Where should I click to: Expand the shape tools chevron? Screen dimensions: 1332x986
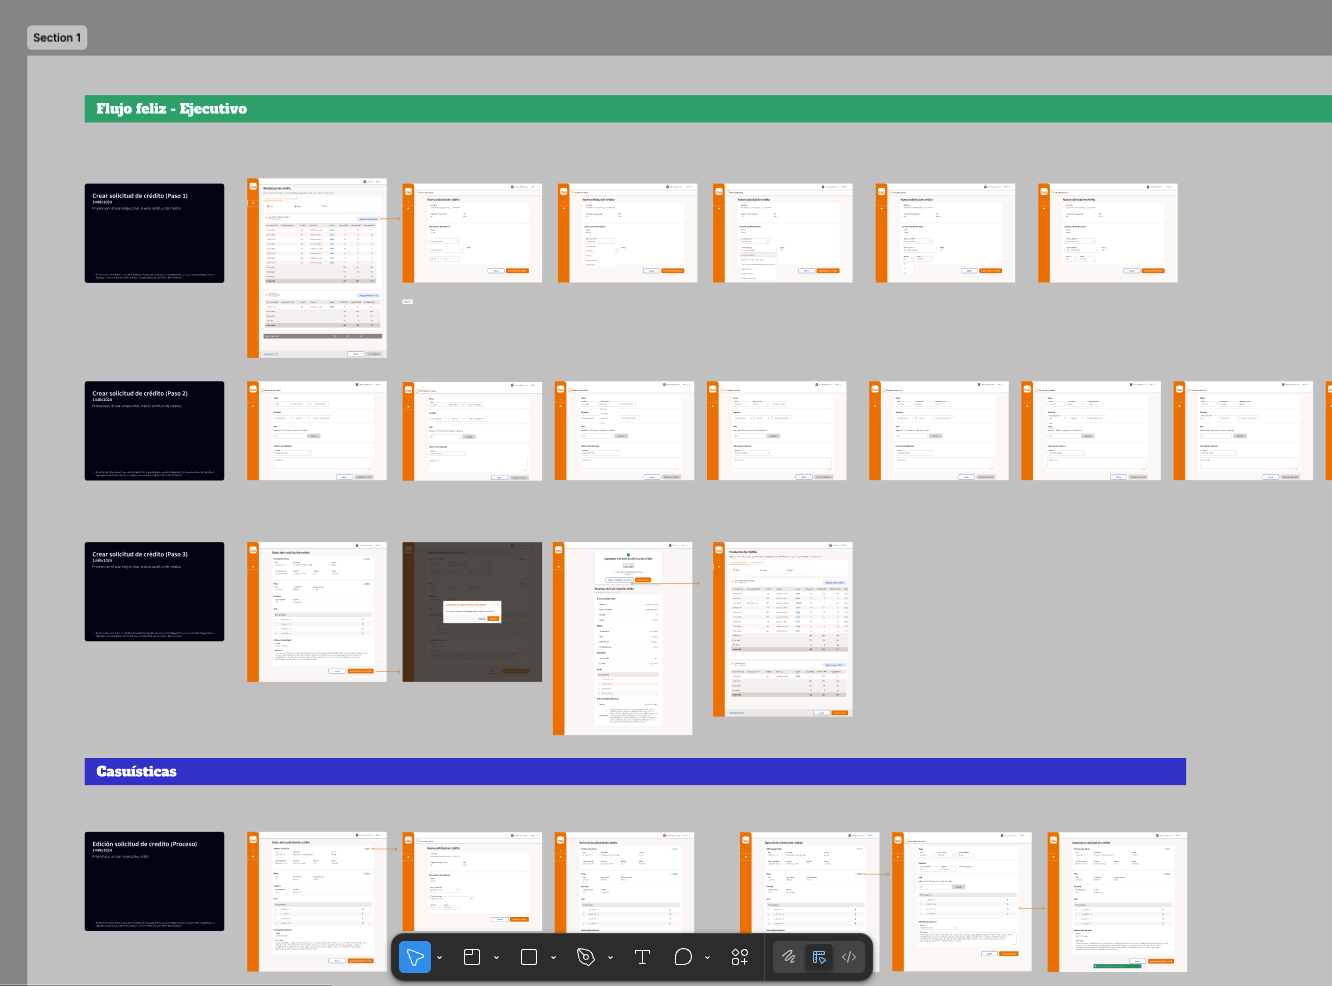point(554,958)
